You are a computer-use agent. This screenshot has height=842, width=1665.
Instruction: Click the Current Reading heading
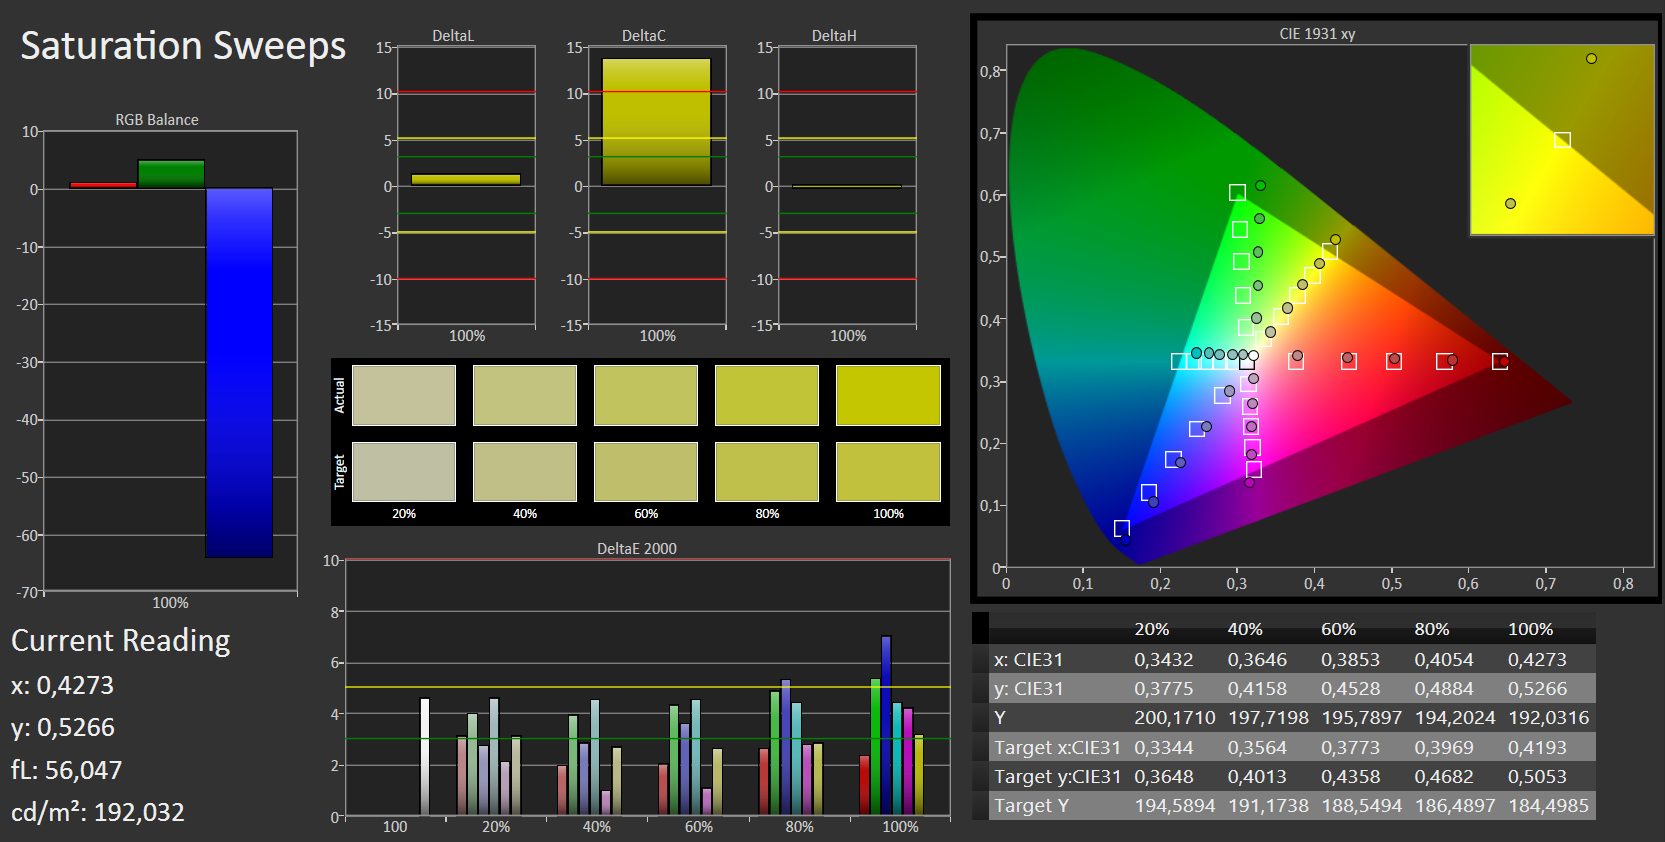pos(121,640)
